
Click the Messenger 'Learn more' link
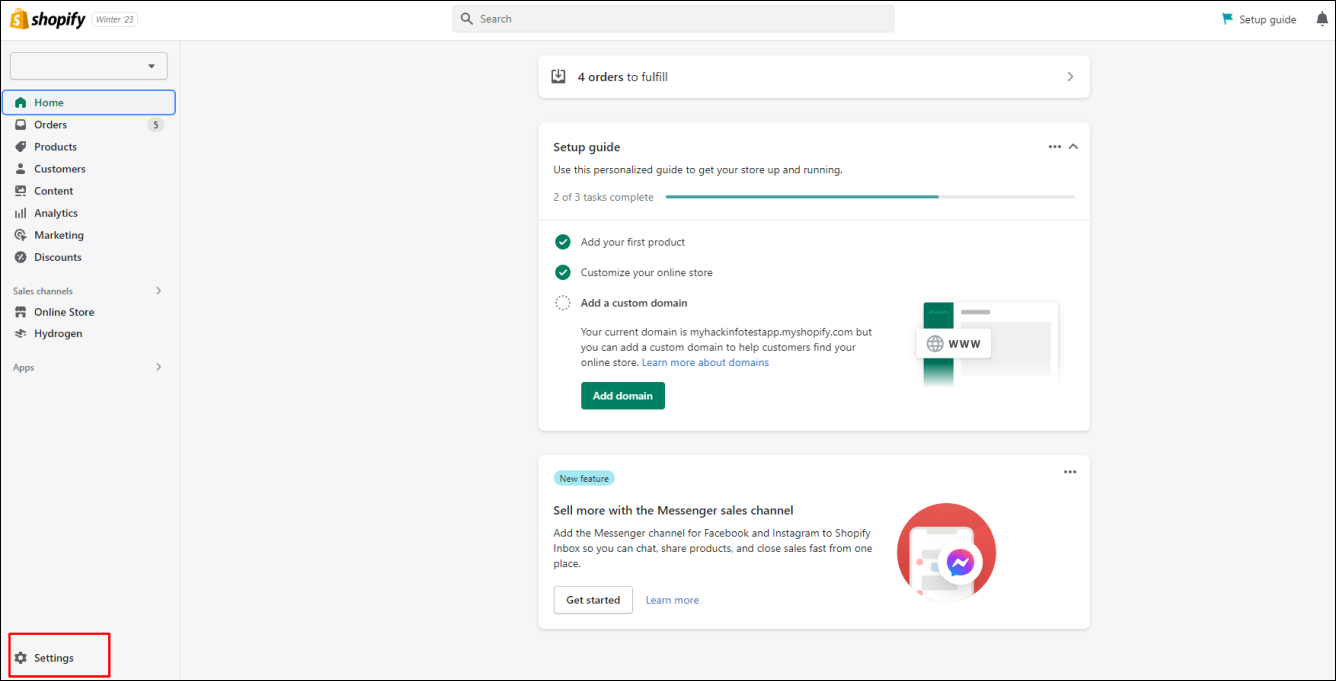[672, 600]
